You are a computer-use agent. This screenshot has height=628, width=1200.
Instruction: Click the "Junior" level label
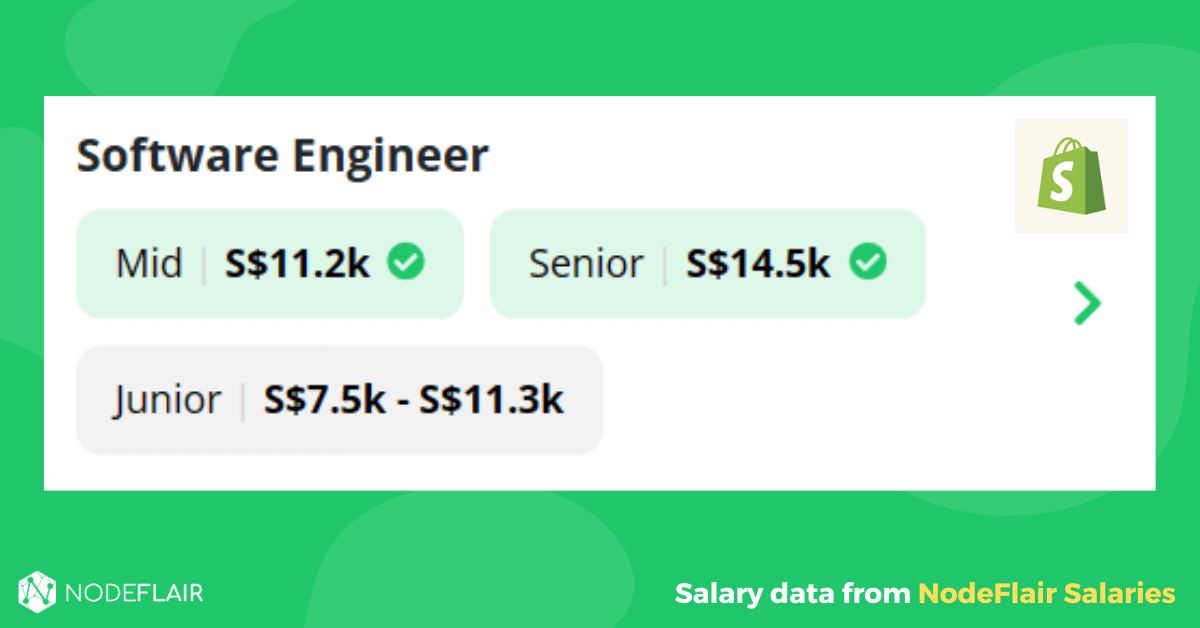pos(167,400)
